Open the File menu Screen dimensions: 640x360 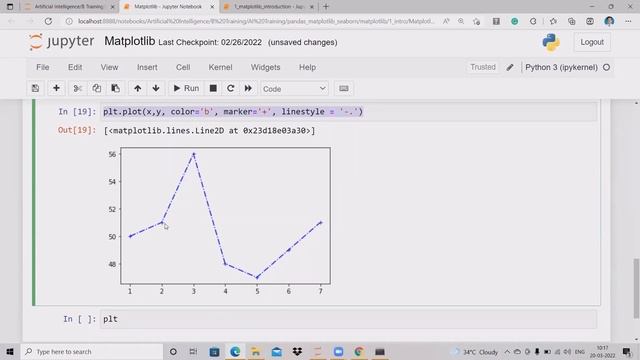tap(42, 67)
